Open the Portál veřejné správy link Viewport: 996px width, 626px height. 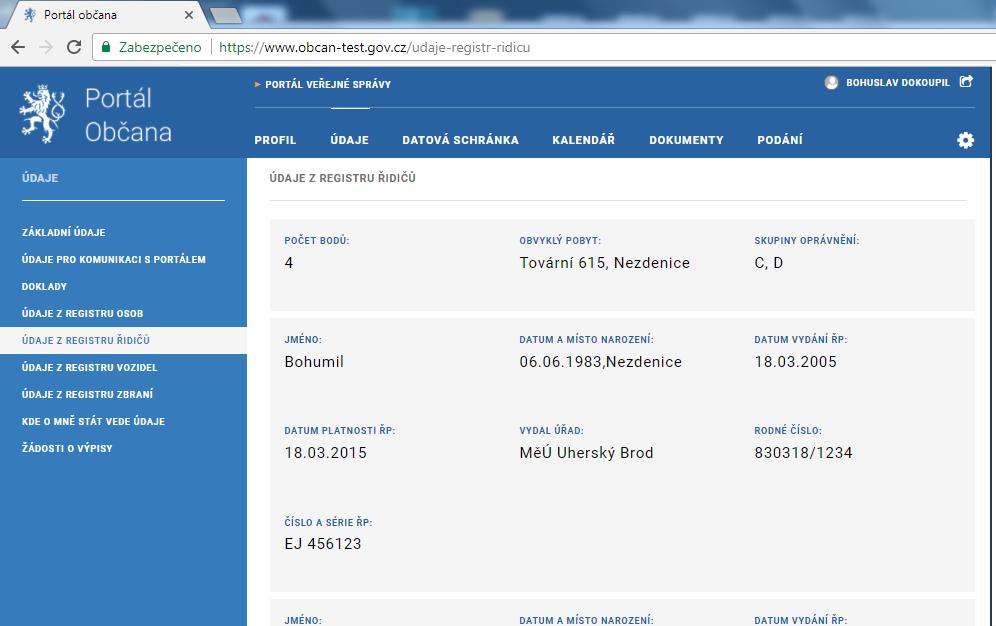click(x=328, y=84)
